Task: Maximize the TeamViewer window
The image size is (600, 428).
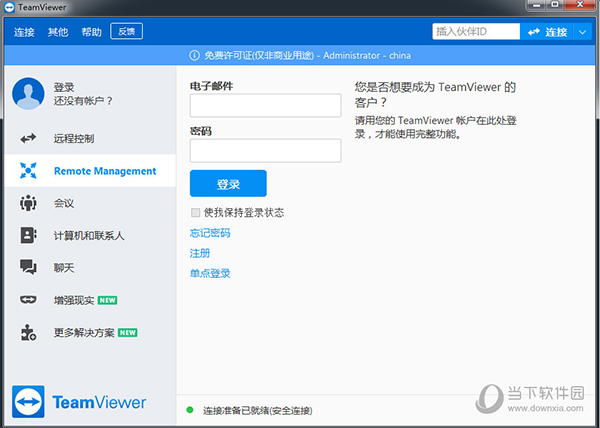Action: [x=555, y=5]
